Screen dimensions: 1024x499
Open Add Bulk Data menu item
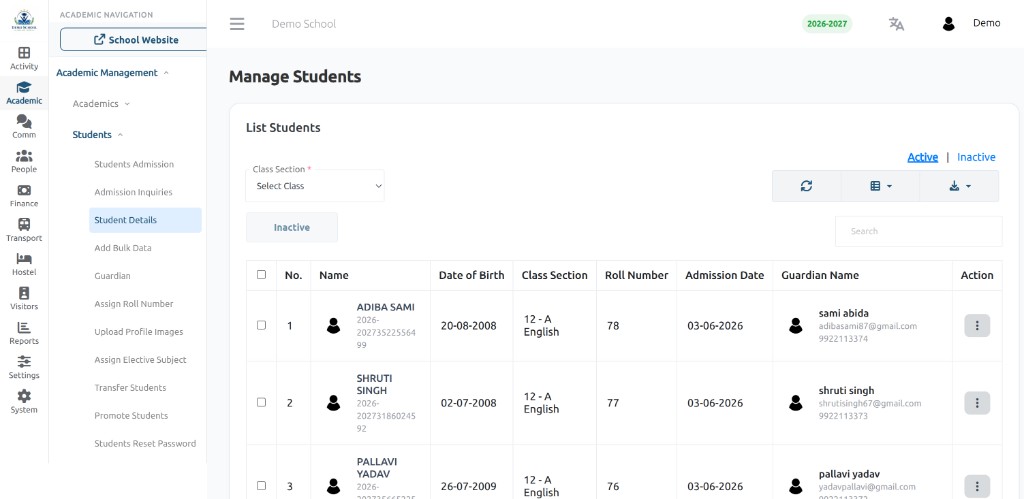point(123,248)
